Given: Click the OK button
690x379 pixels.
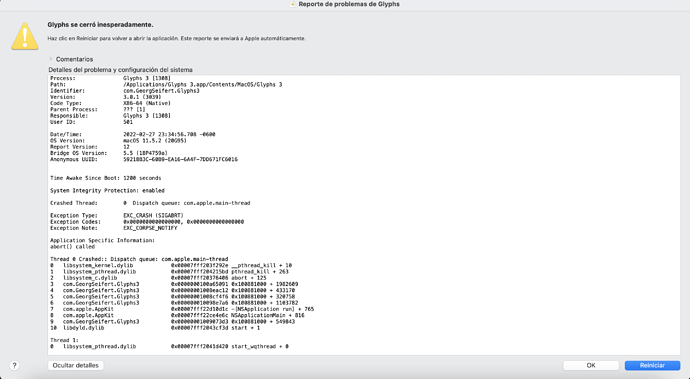Looking at the screenshot, I should click(x=591, y=365).
